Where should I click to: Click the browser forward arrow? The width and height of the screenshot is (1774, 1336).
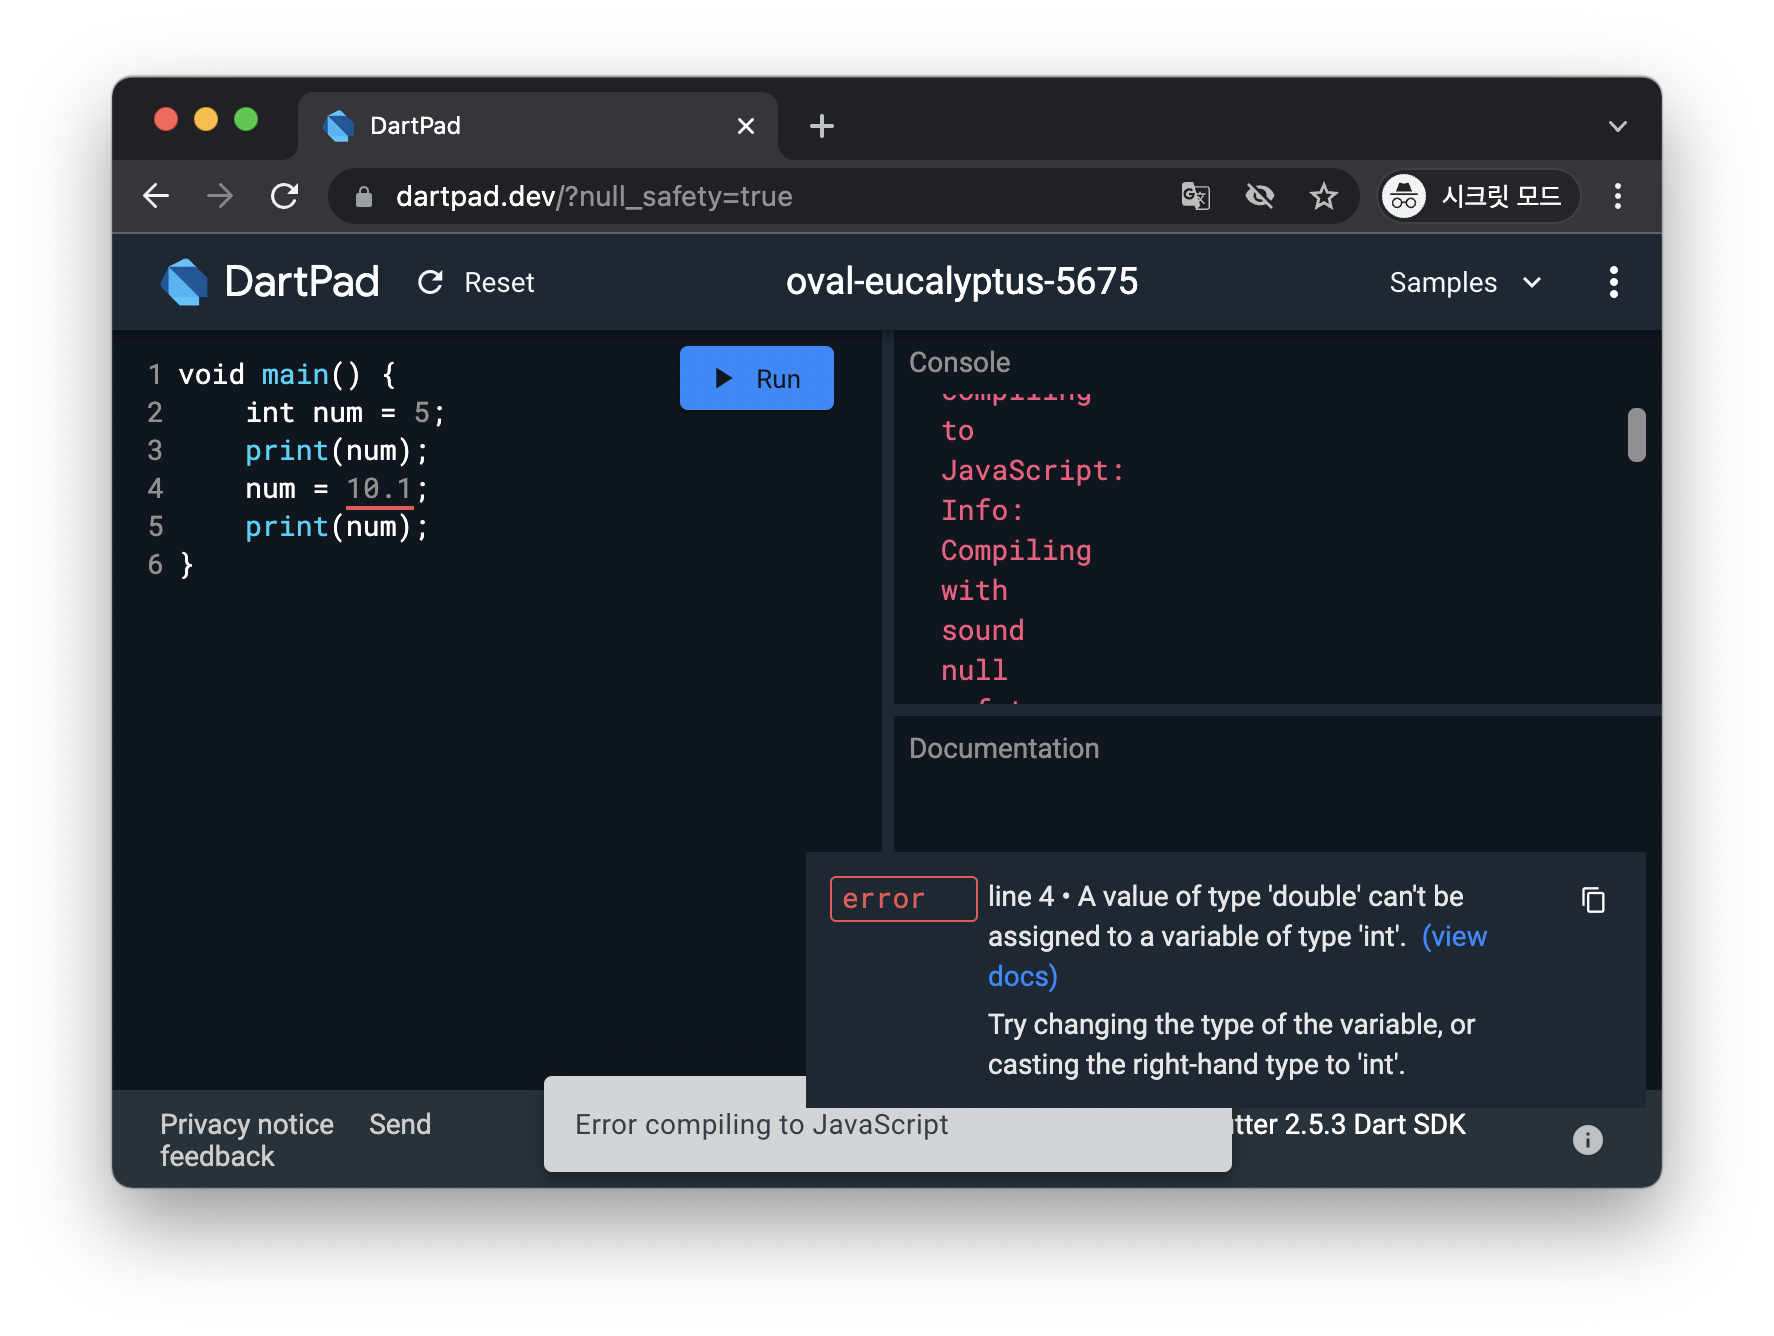point(219,196)
